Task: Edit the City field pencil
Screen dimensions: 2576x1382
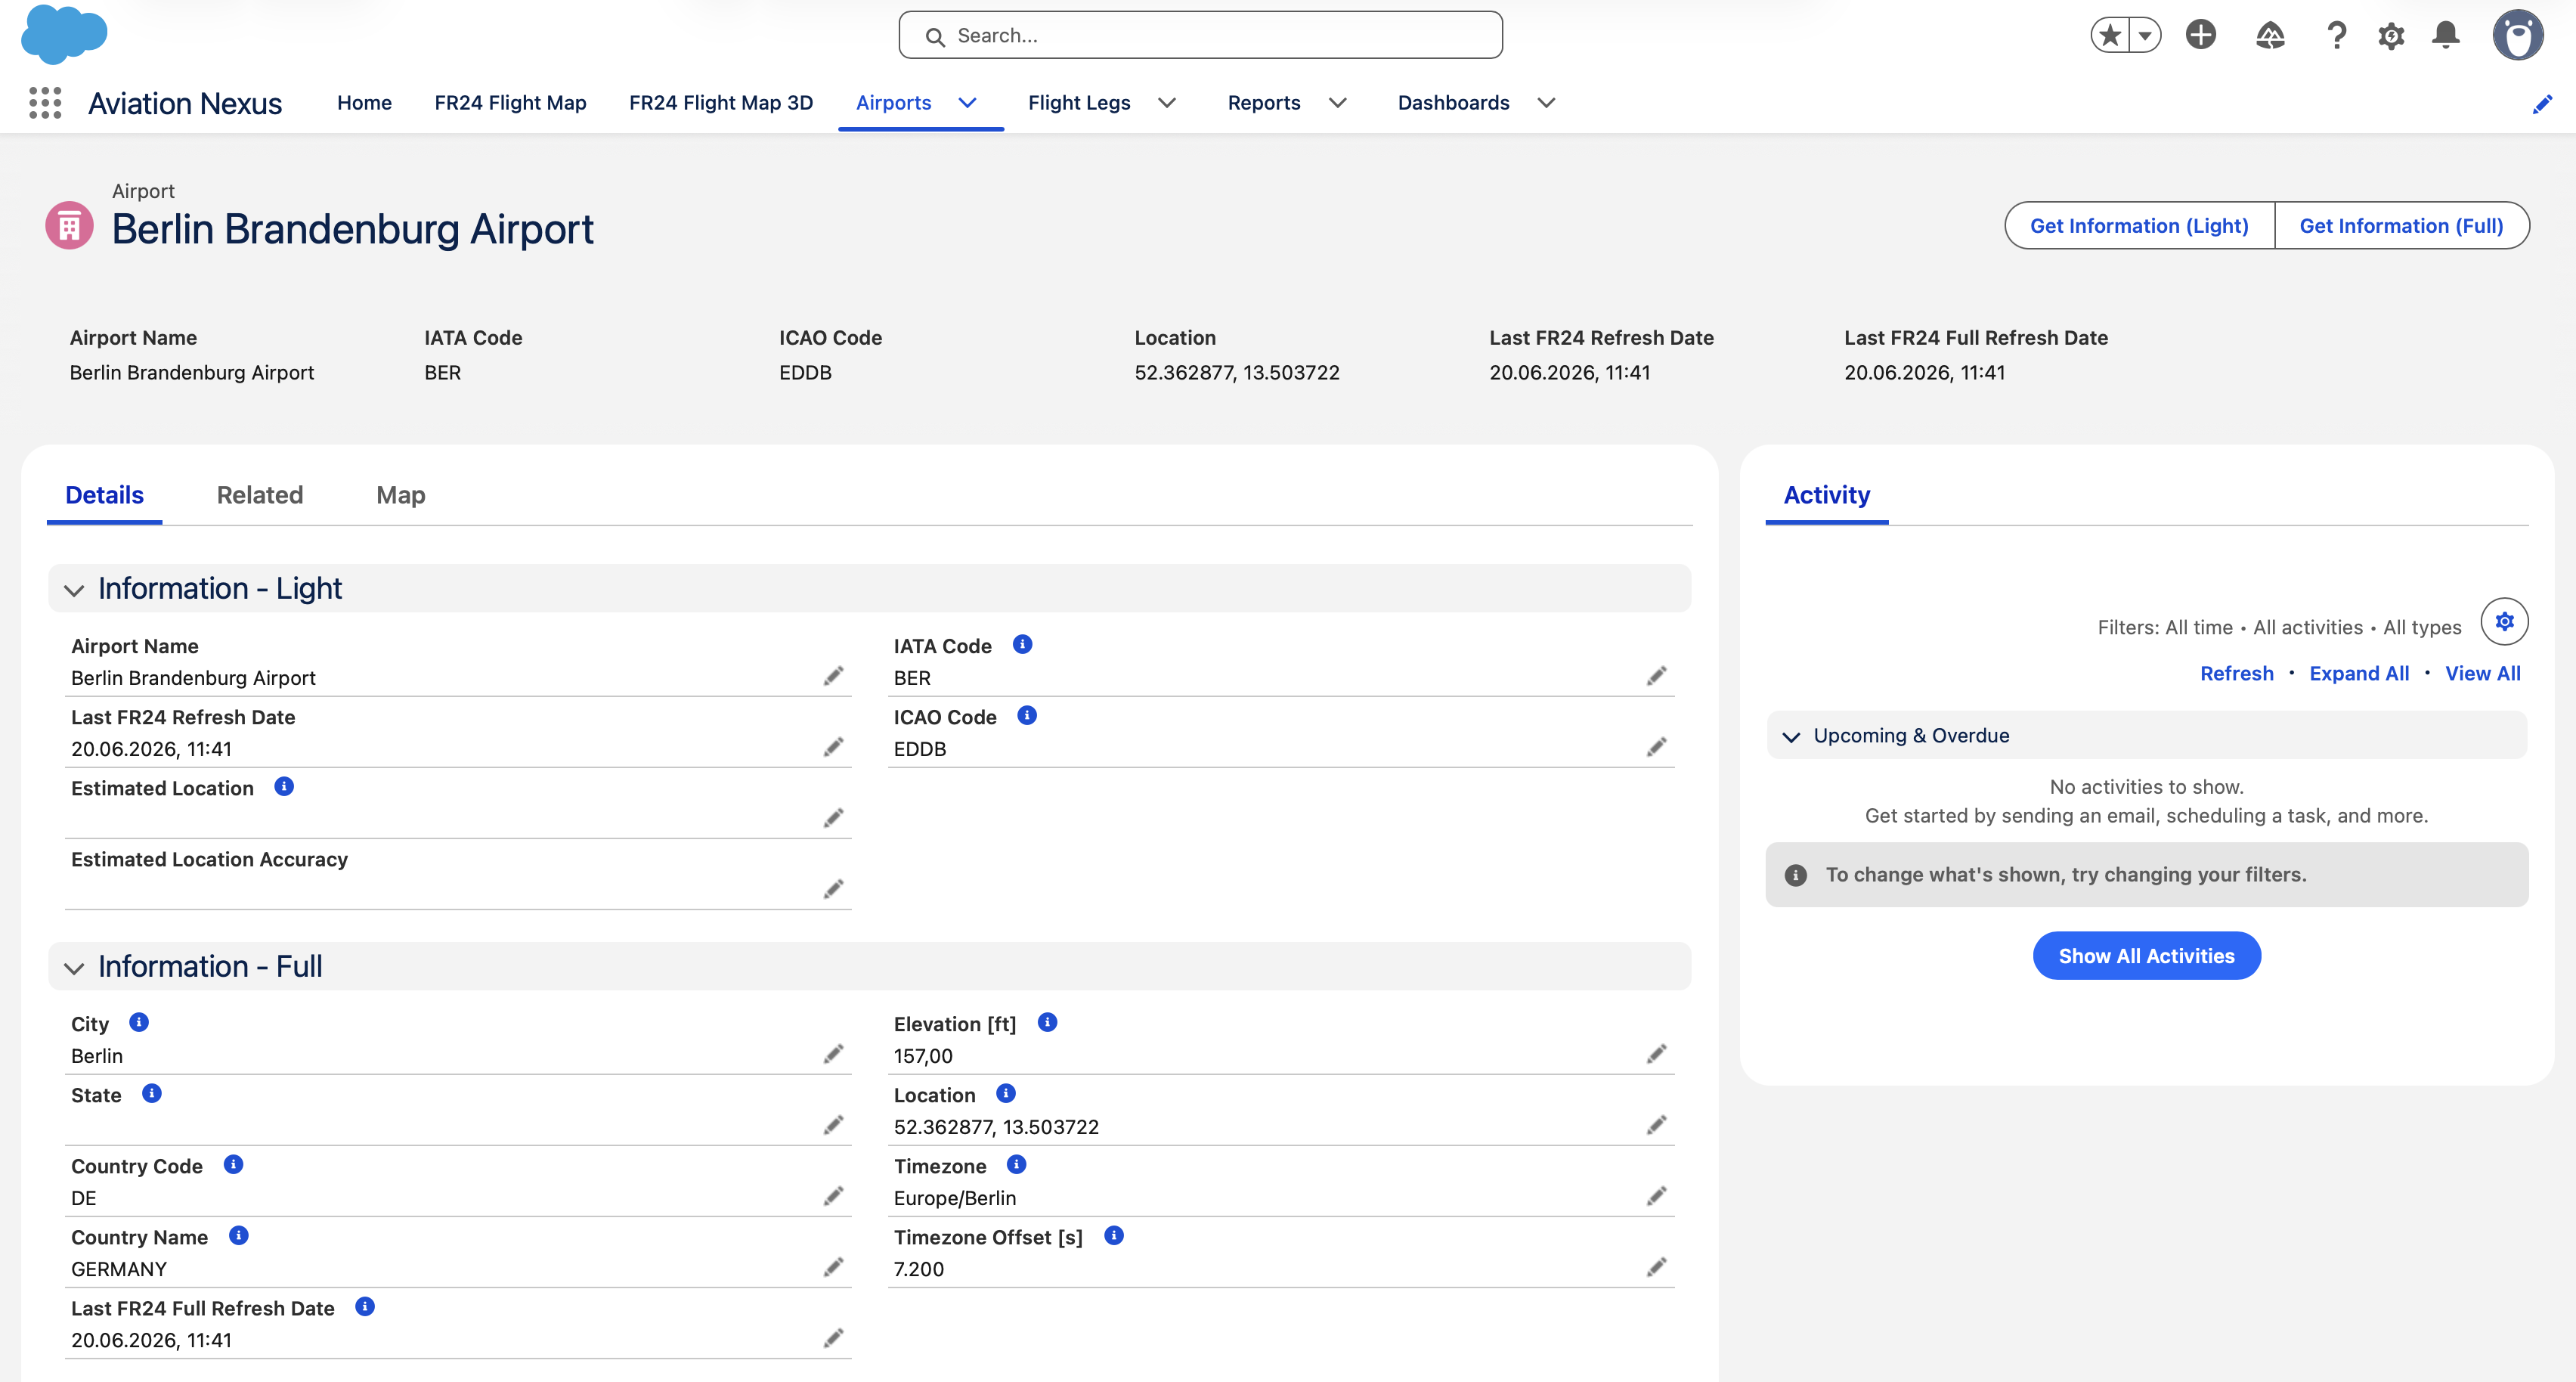Action: coord(833,1055)
